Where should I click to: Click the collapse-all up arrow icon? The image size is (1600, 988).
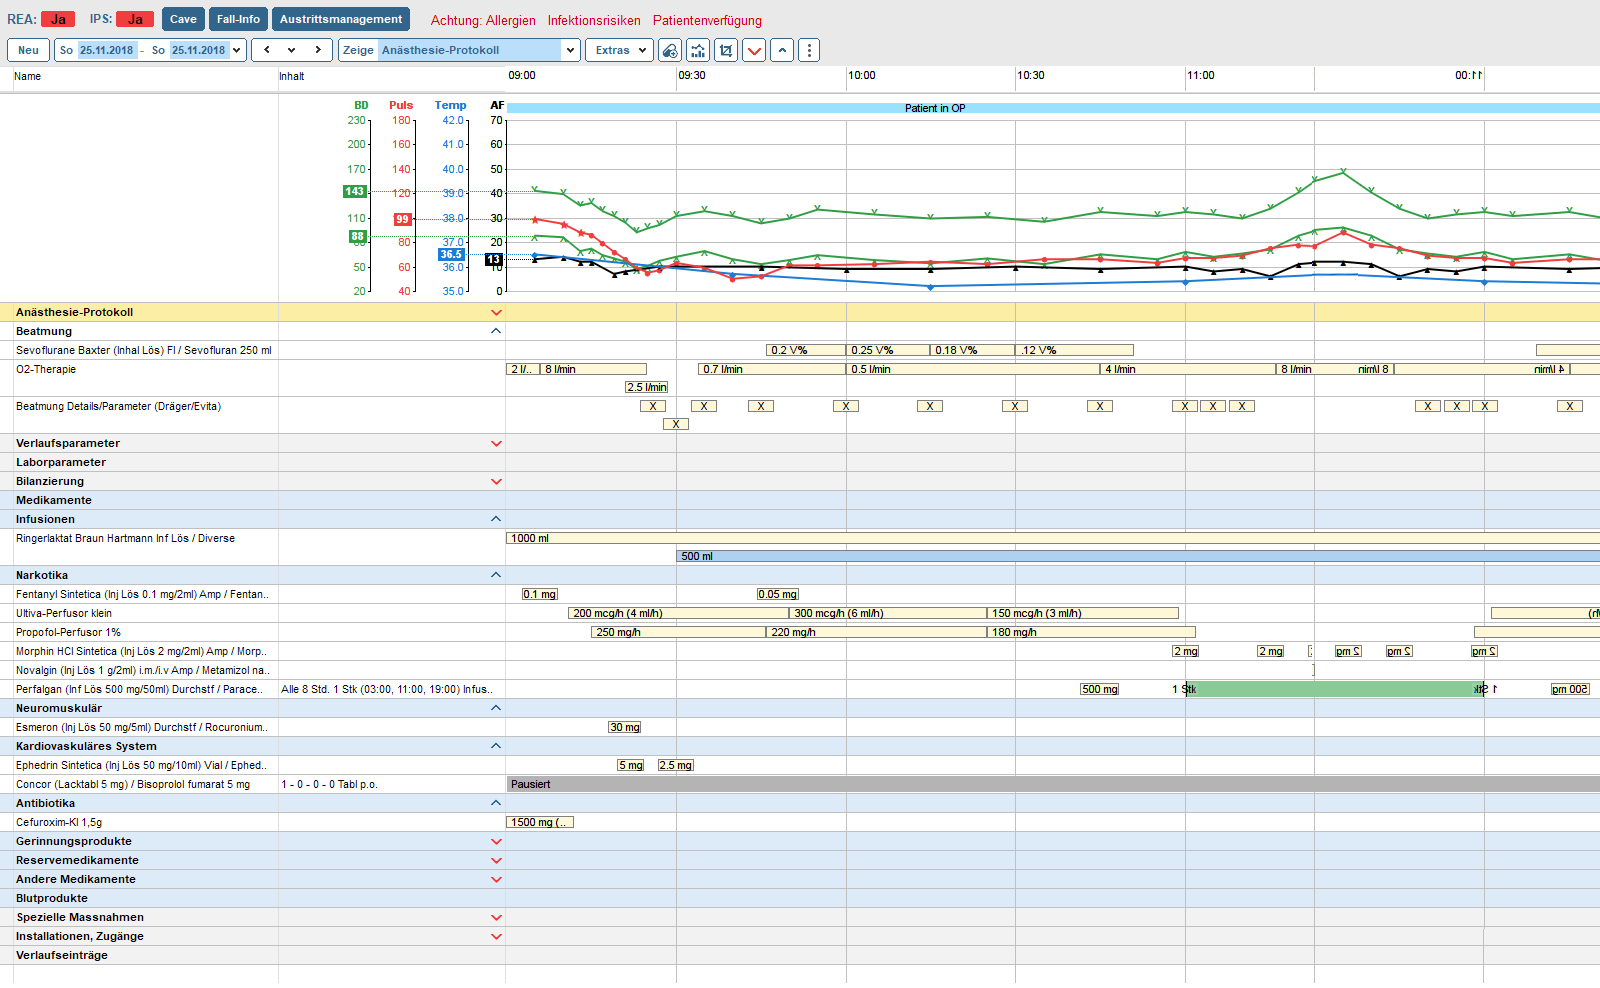(x=782, y=50)
